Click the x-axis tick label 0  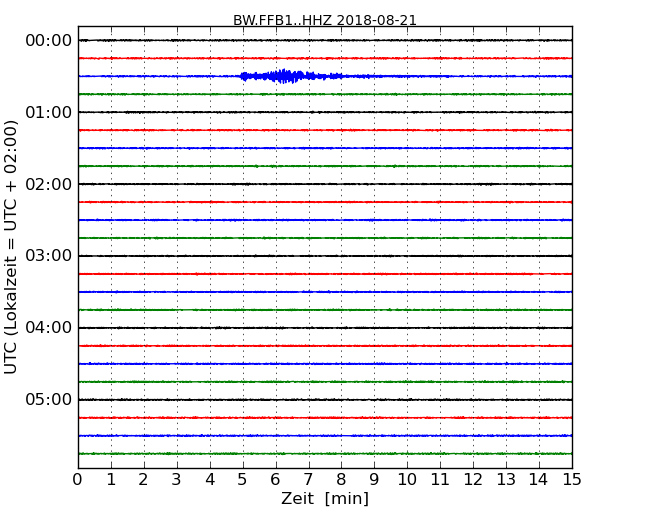point(78,480)
